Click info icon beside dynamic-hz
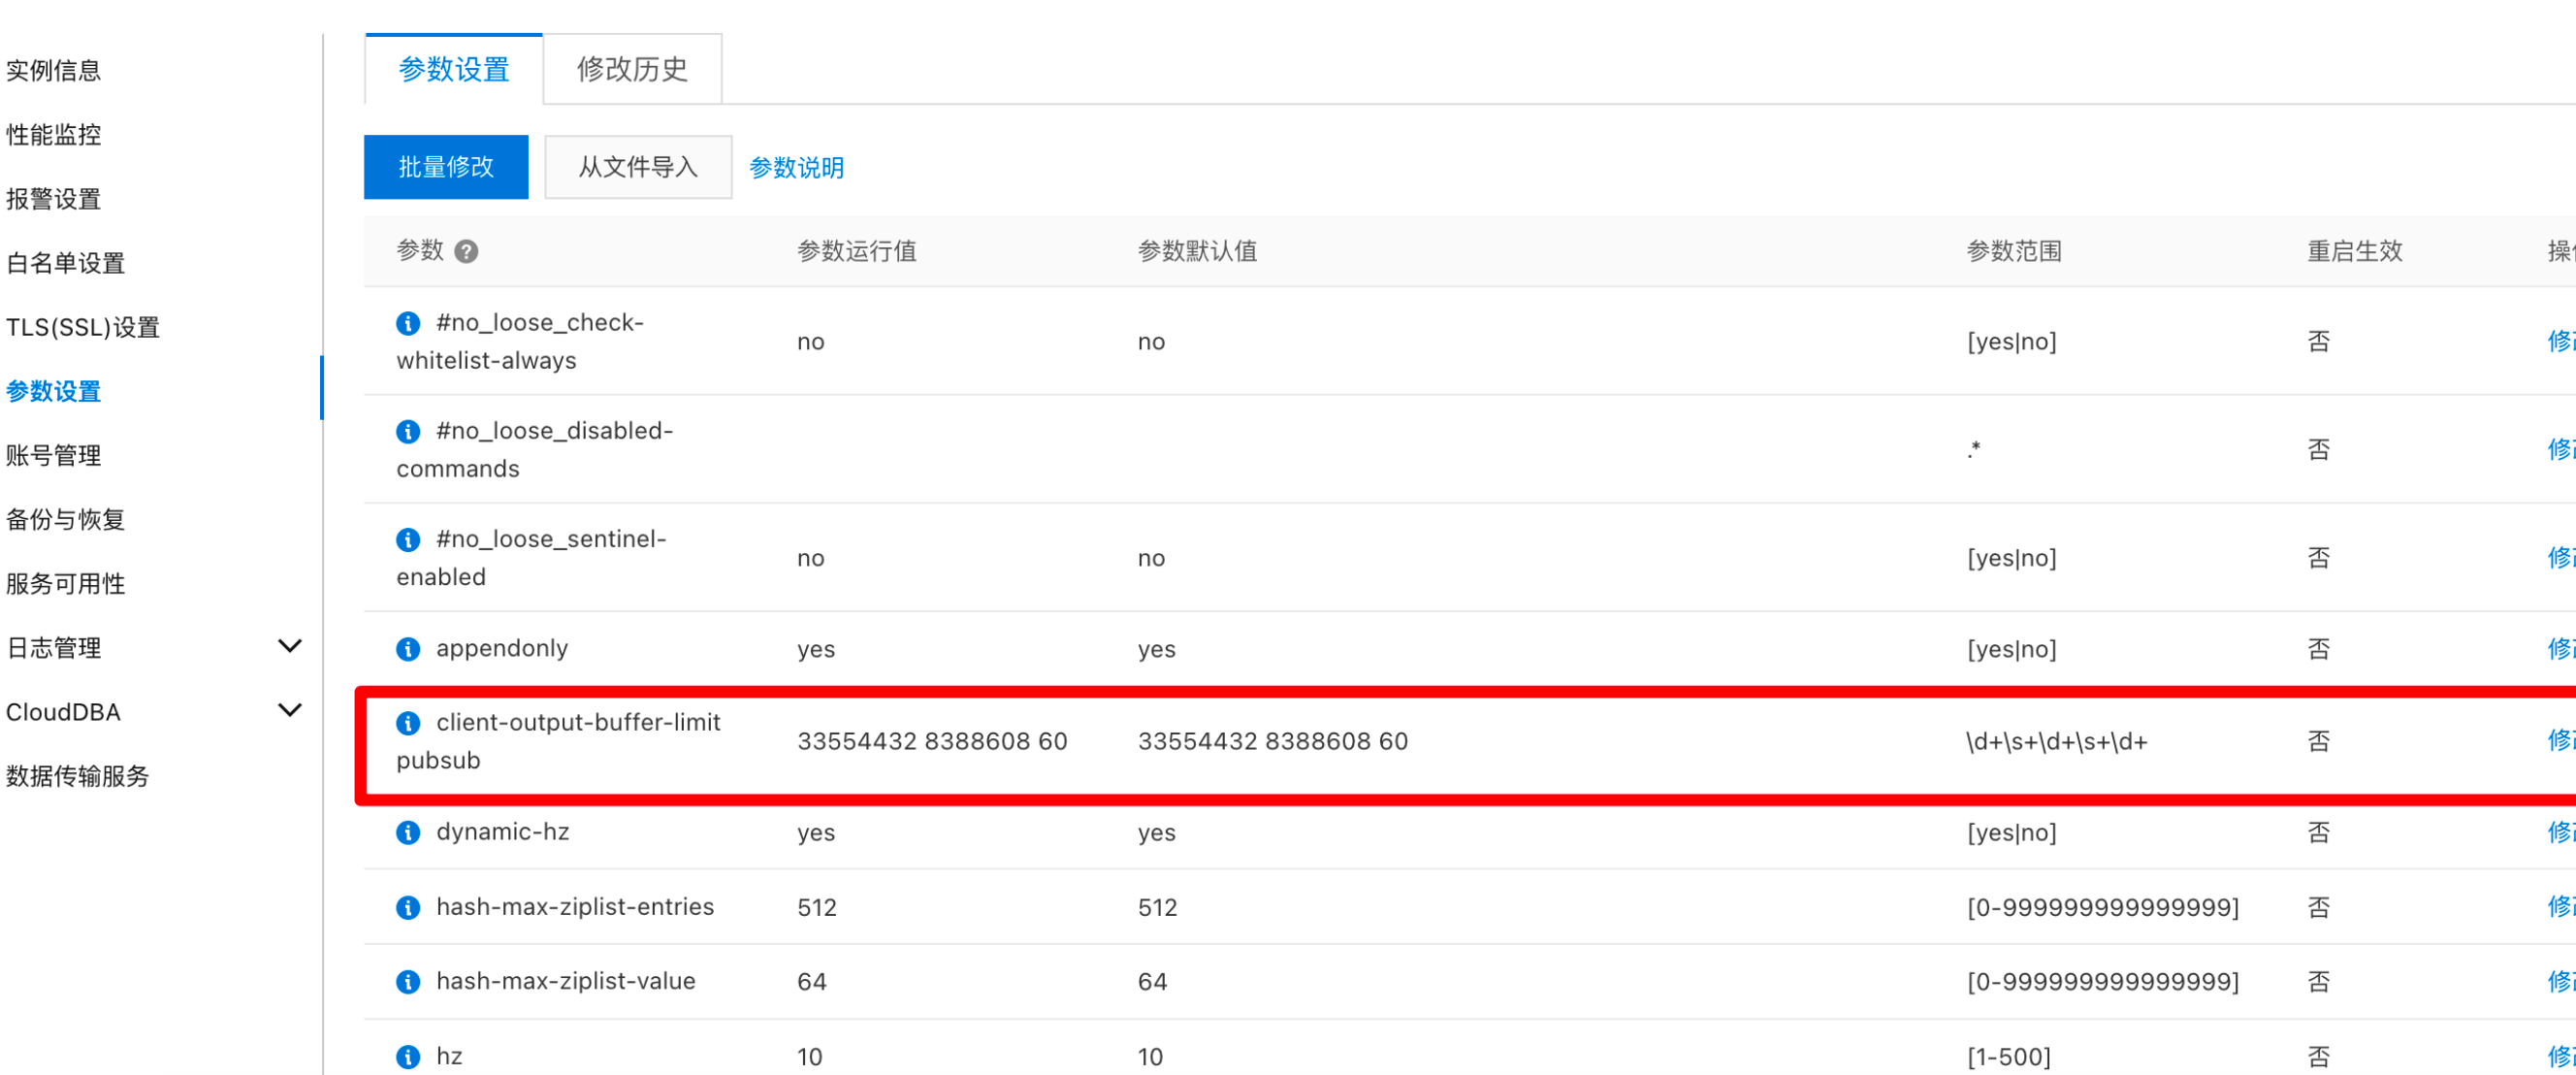2576x1075 pixels. (408, 833)
